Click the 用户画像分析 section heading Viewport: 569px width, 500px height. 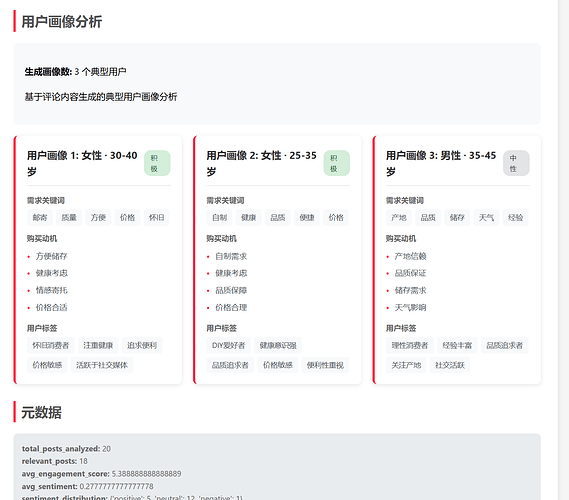tap(62, 22)
